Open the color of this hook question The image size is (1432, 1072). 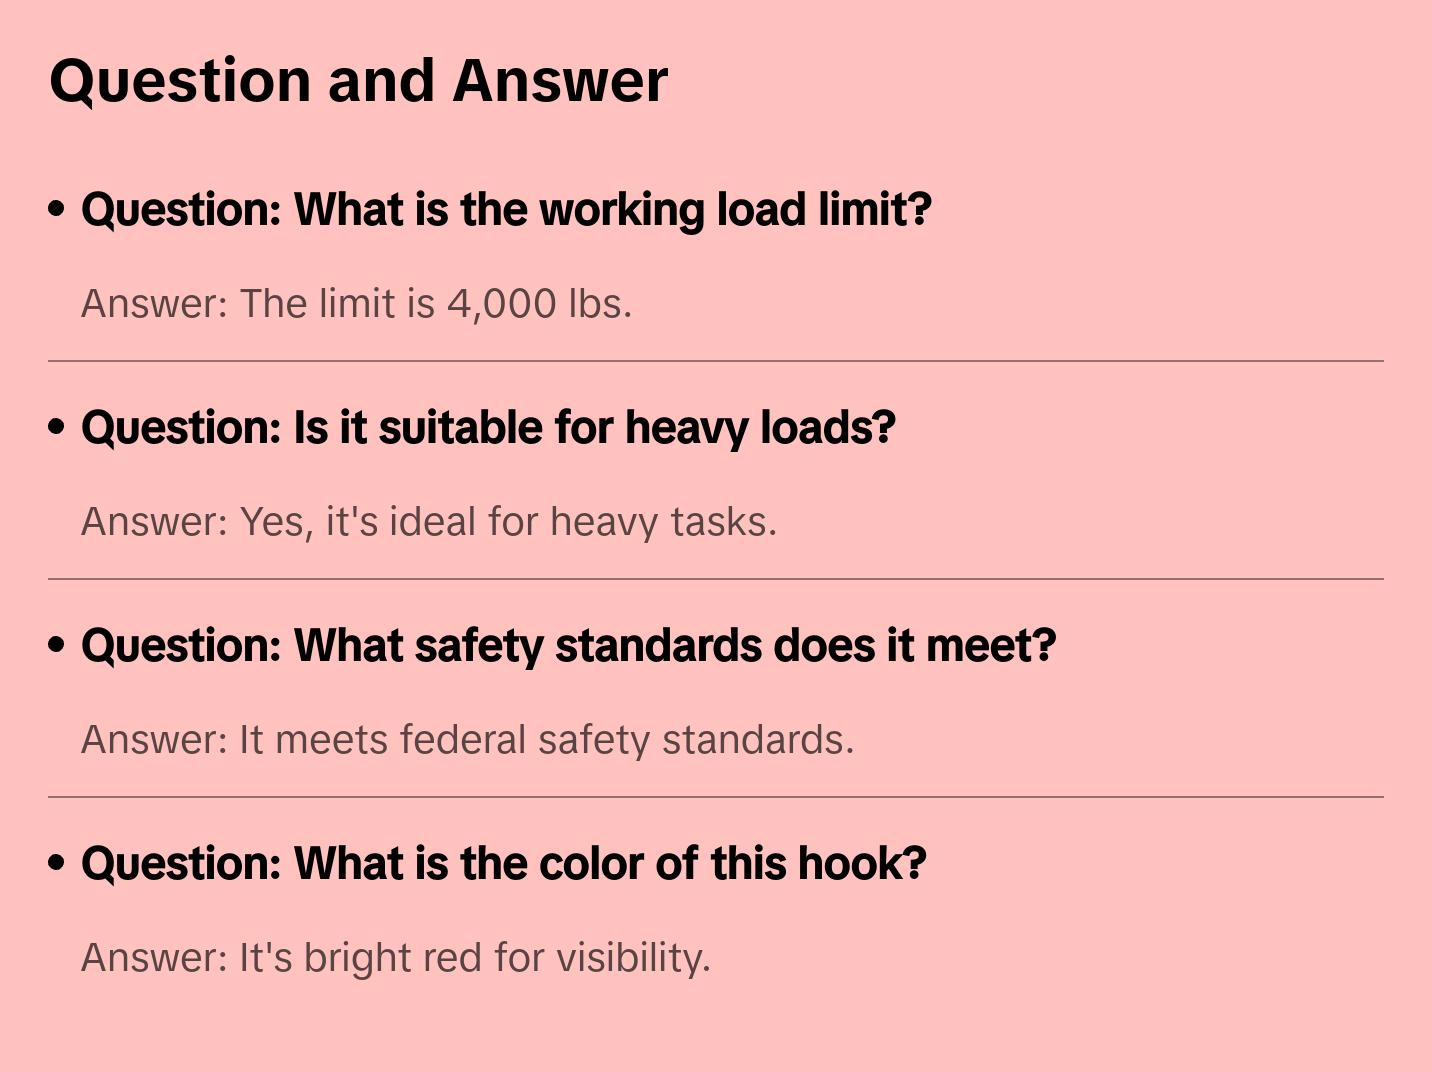point(503,864)
